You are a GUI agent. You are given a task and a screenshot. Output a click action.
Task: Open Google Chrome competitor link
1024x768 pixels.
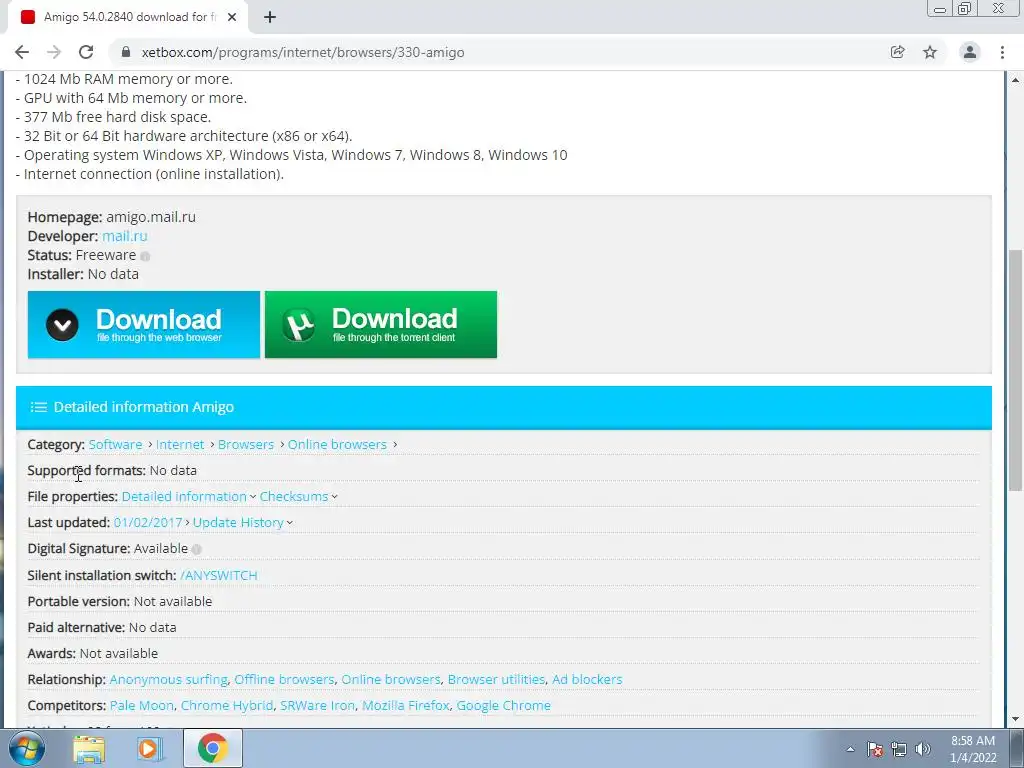[504, 705]
